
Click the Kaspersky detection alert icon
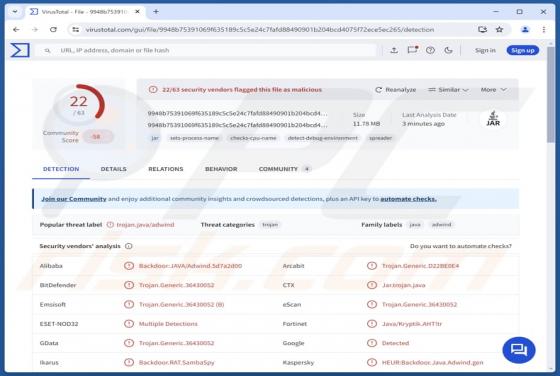coord(372,362)
